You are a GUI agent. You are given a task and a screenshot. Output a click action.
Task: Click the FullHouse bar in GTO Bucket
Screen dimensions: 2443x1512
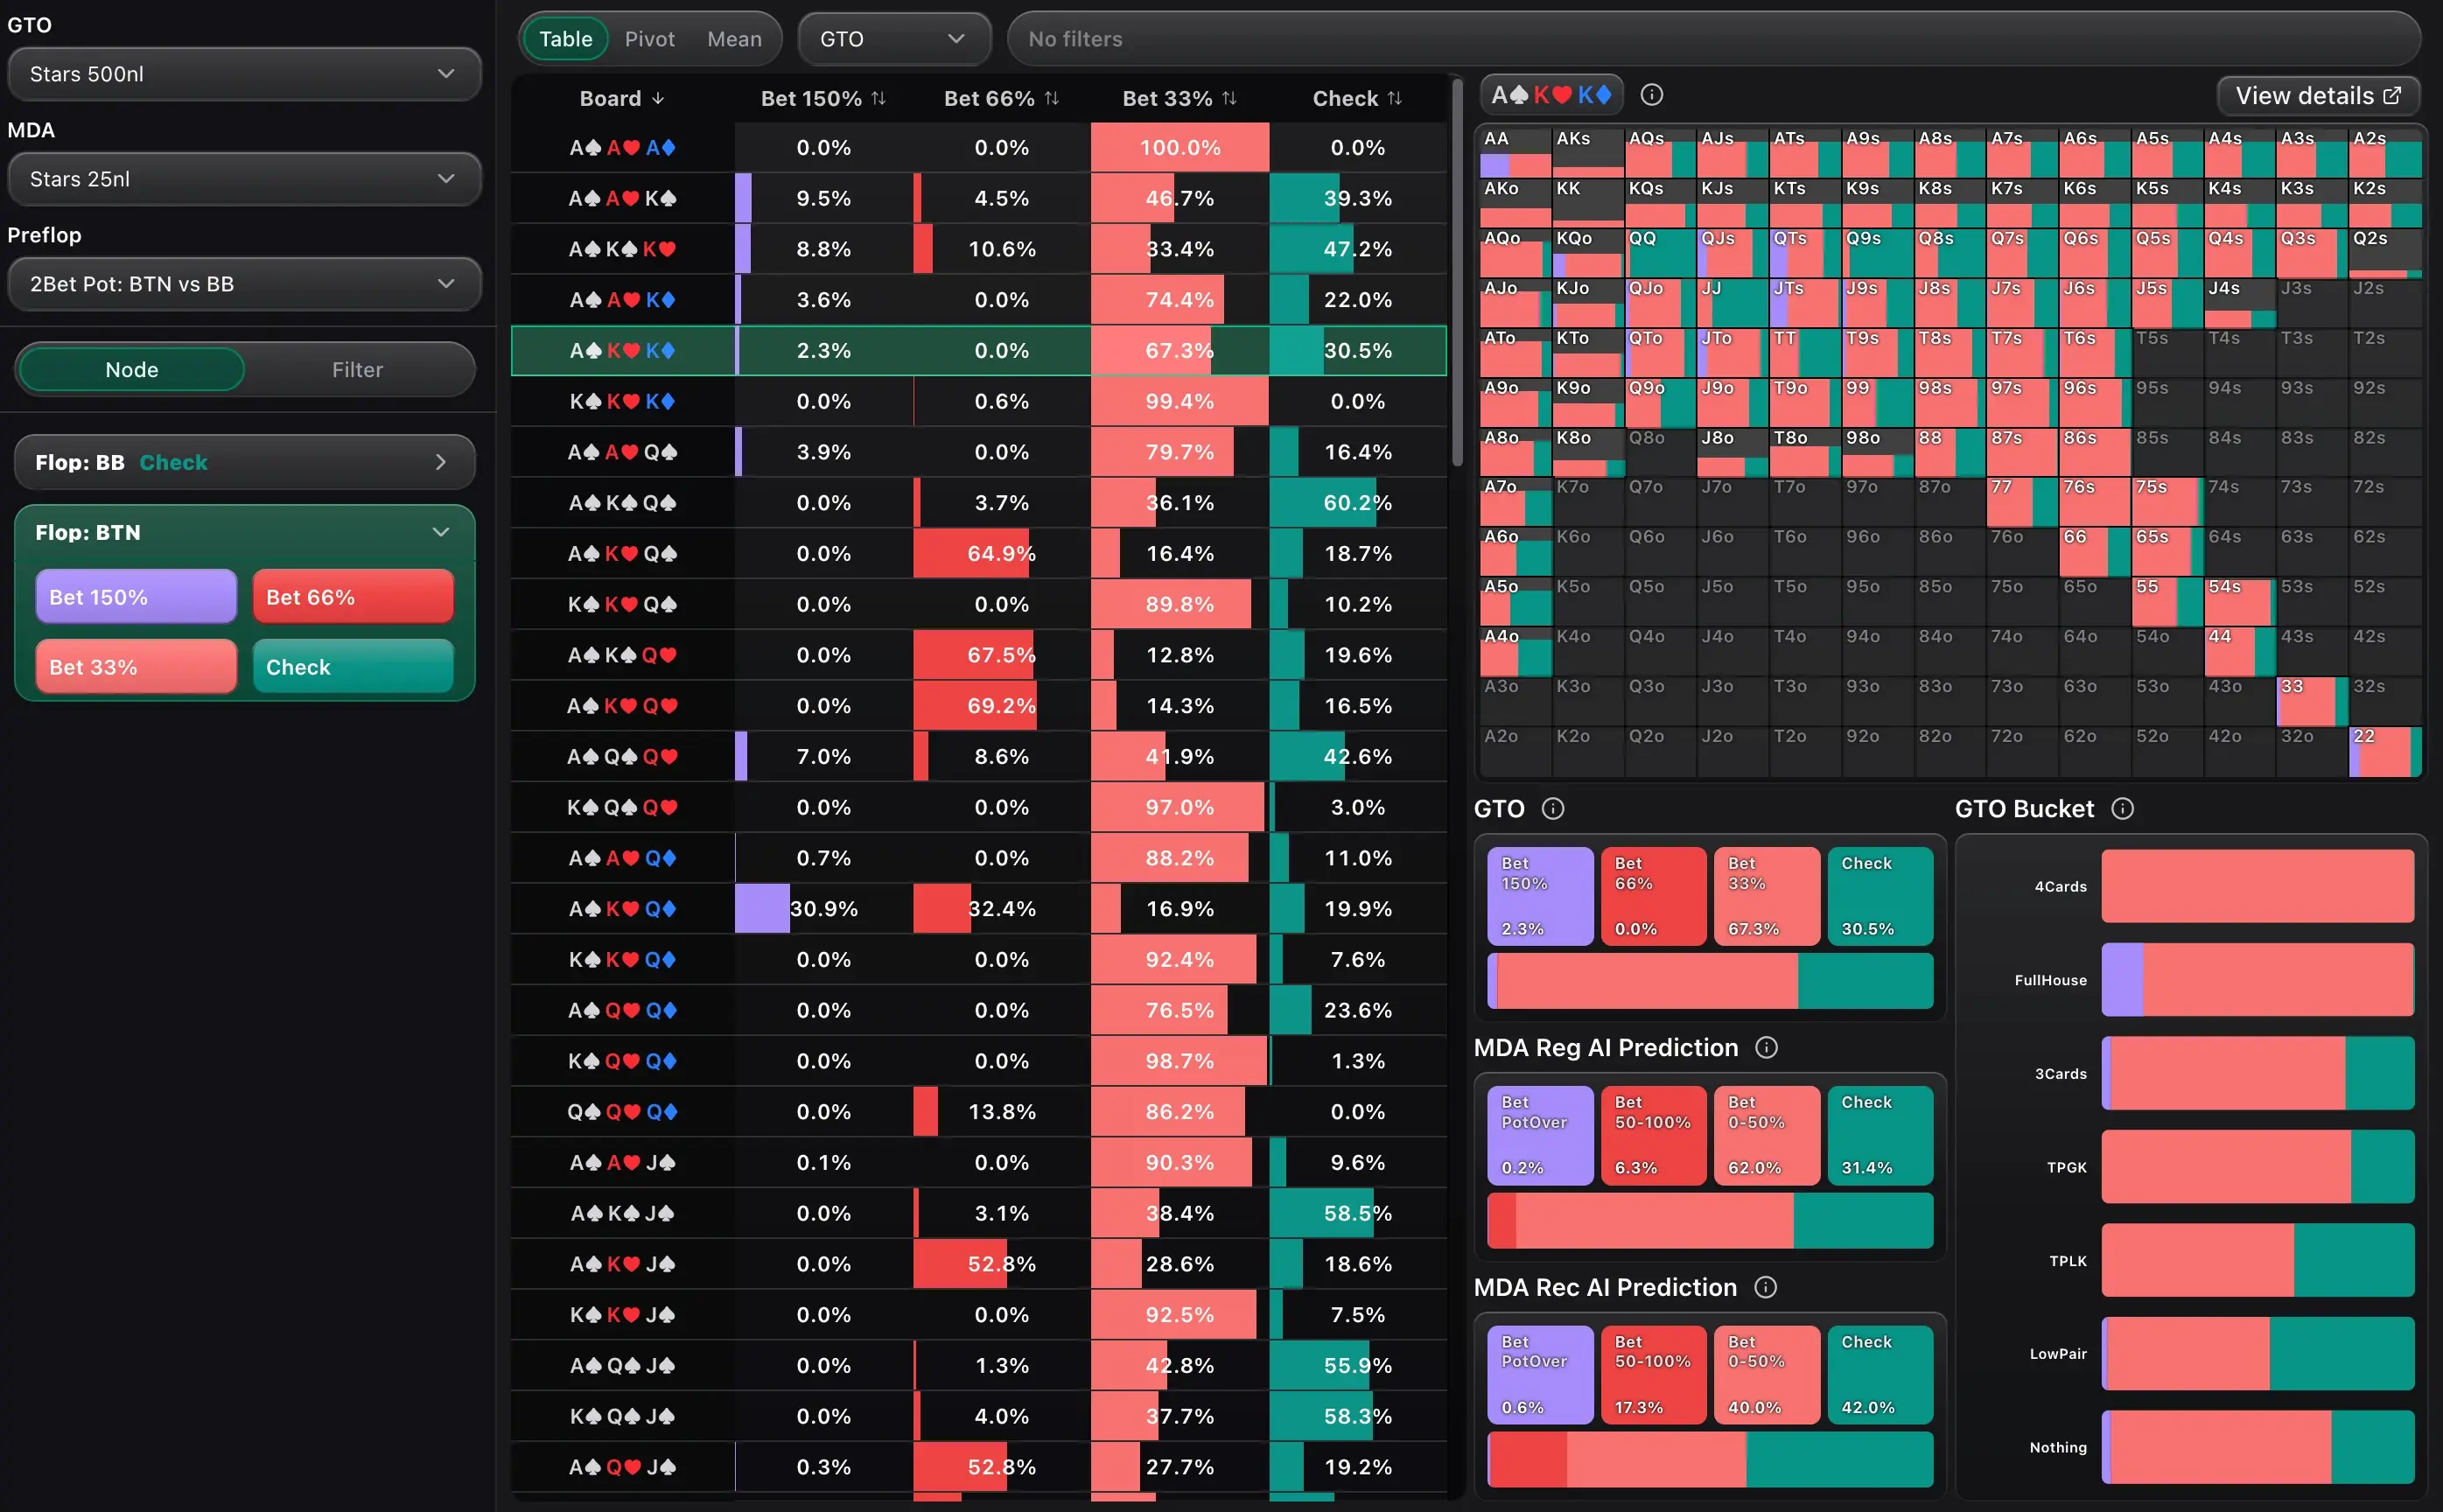tap(2257, 980)
